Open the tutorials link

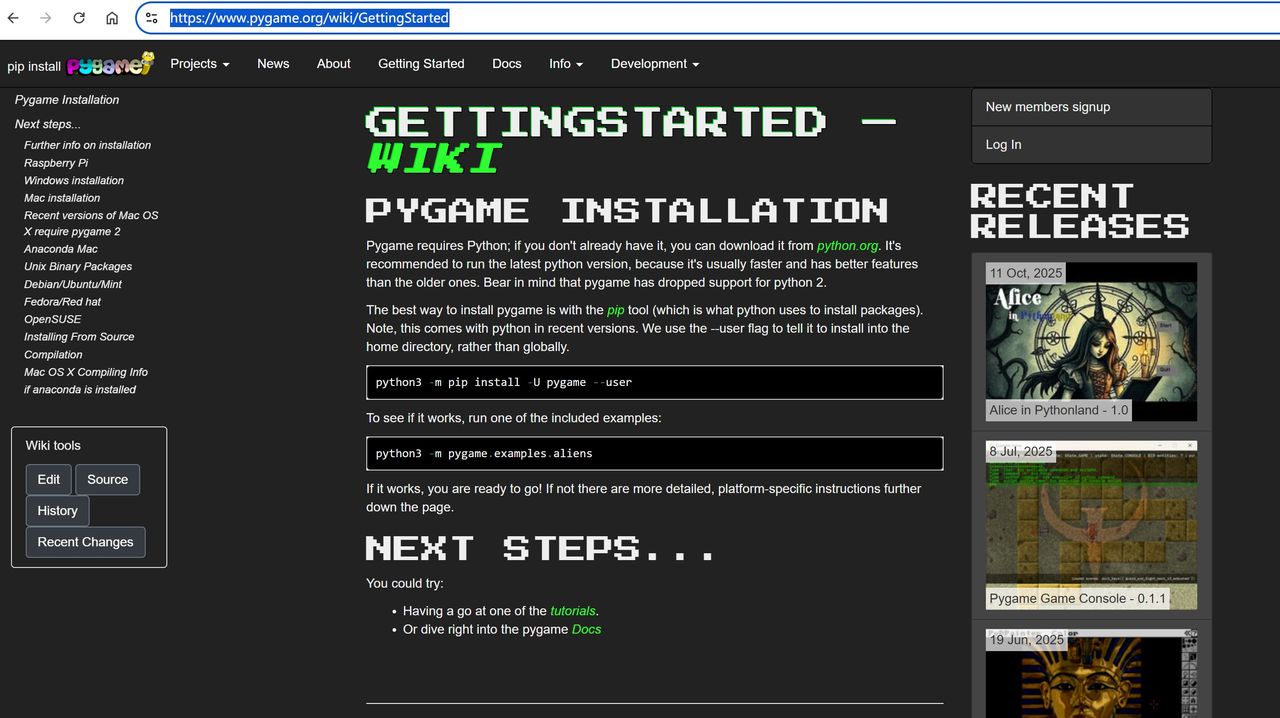(573, 610)
